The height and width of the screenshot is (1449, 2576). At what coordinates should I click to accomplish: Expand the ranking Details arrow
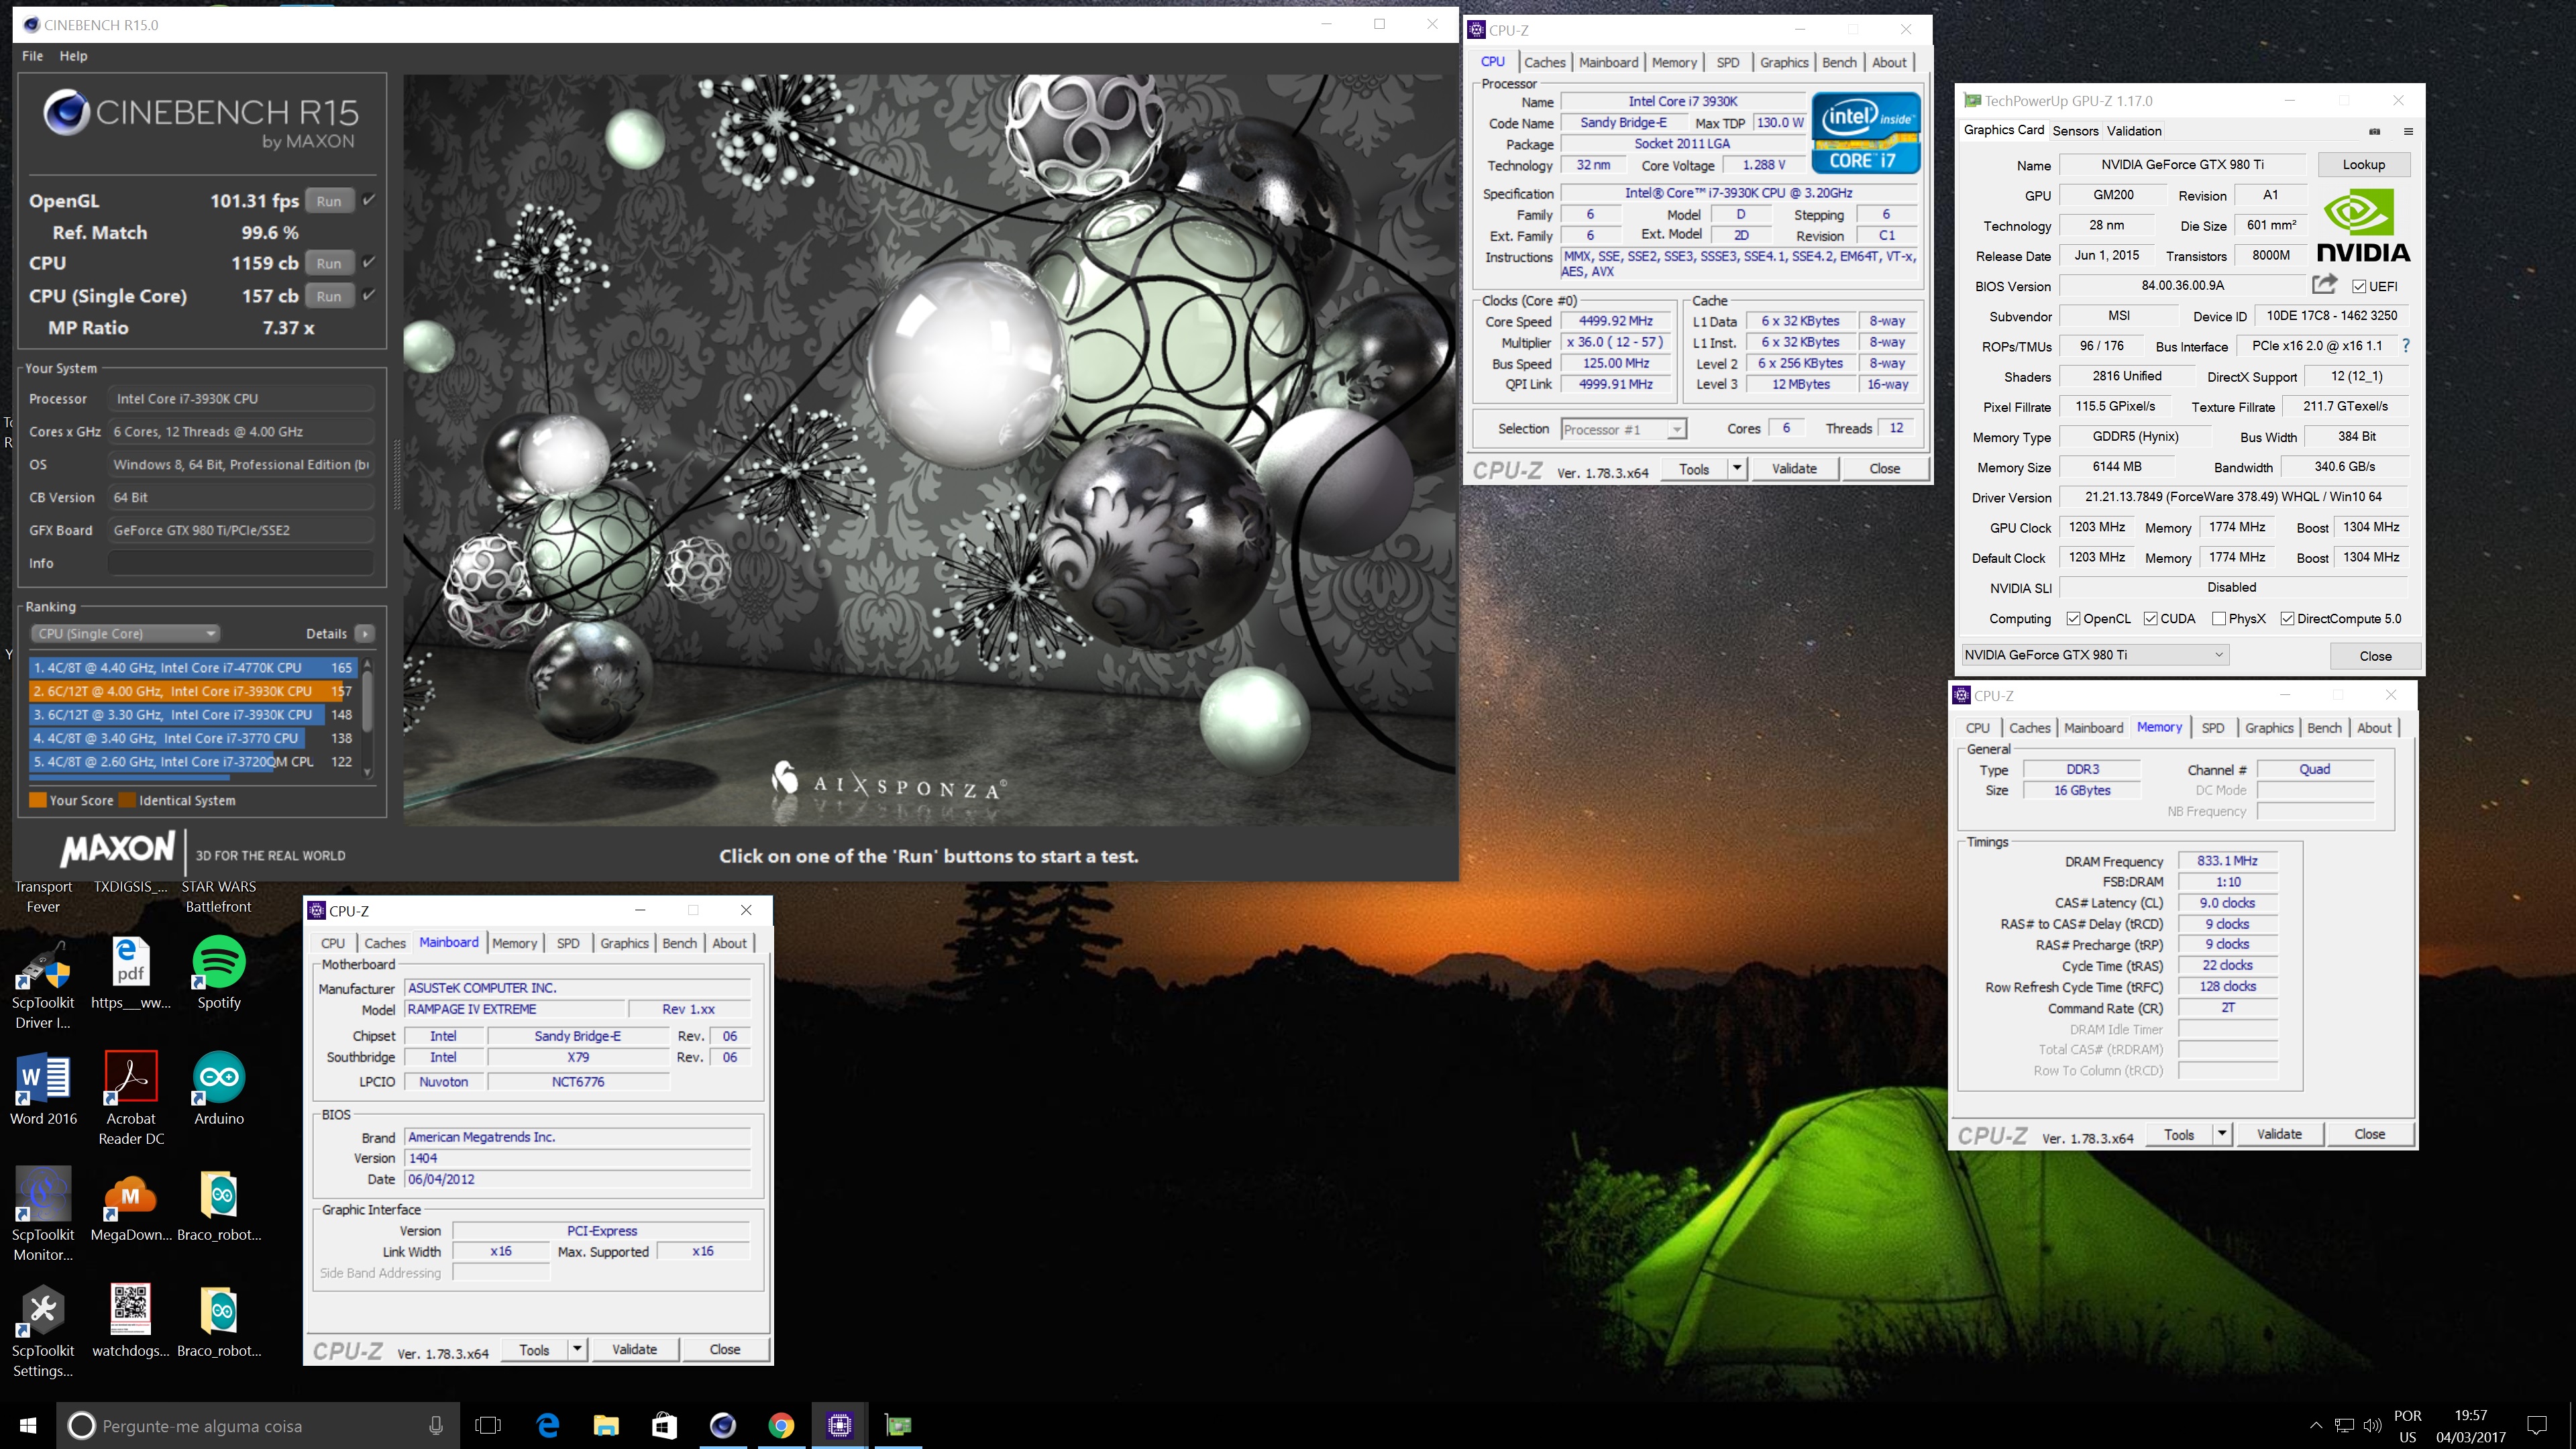click(365, 633)
